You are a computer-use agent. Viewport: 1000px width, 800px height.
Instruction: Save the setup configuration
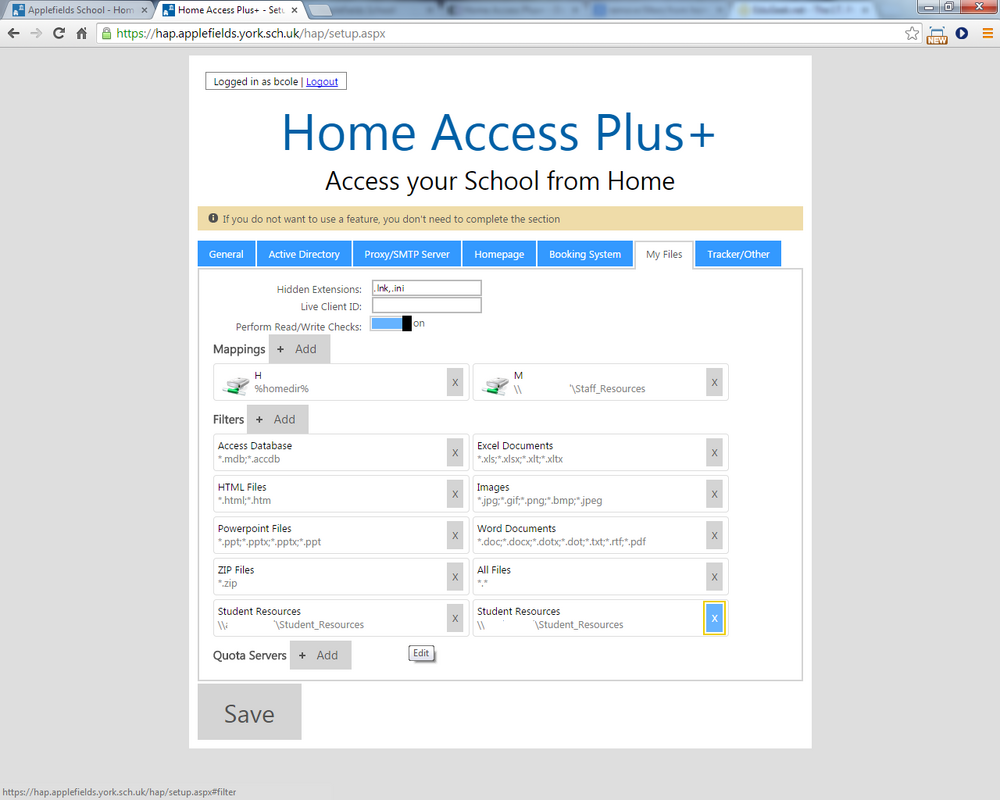(249, 712)
